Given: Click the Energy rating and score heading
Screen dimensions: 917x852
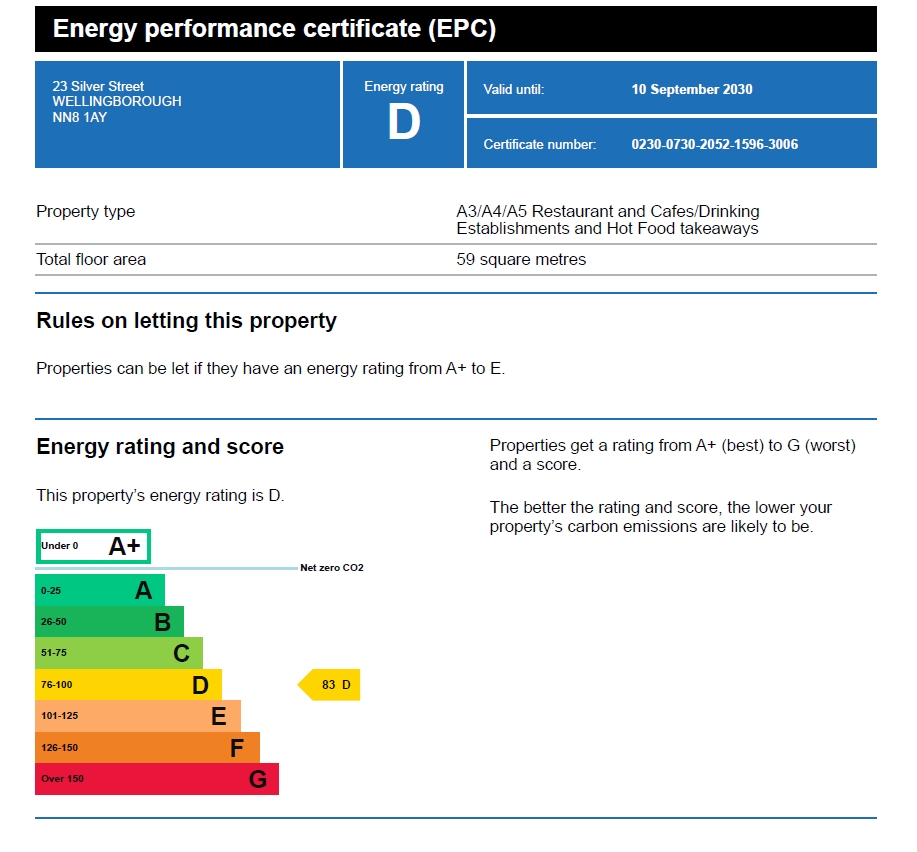Looking at the screenshot, I should (160, 447).
